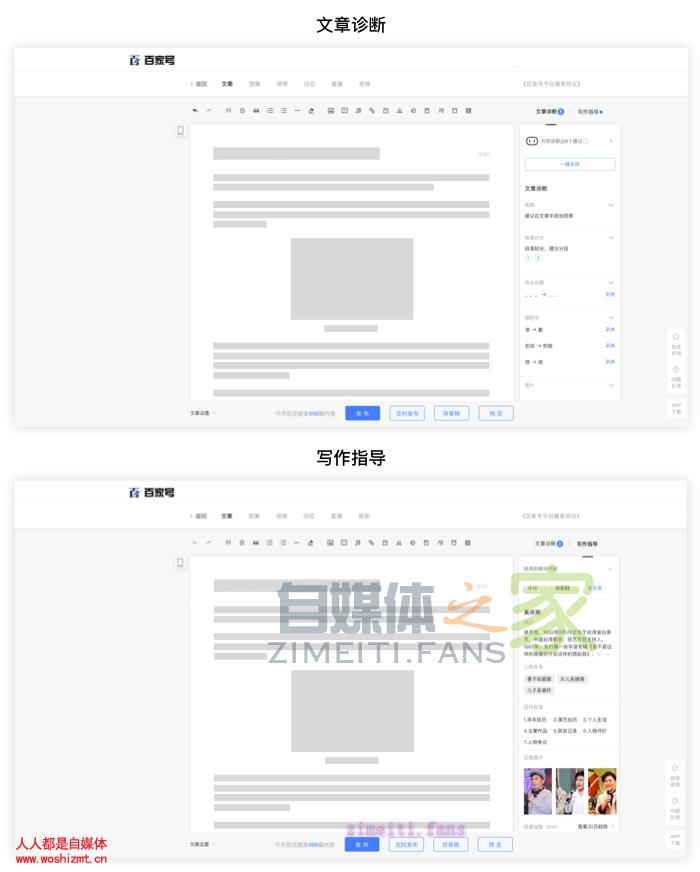The image size is (700, 872).
Task: Open 在线咨询 in the upper screen's side panel
Action: tap(676, 344)
